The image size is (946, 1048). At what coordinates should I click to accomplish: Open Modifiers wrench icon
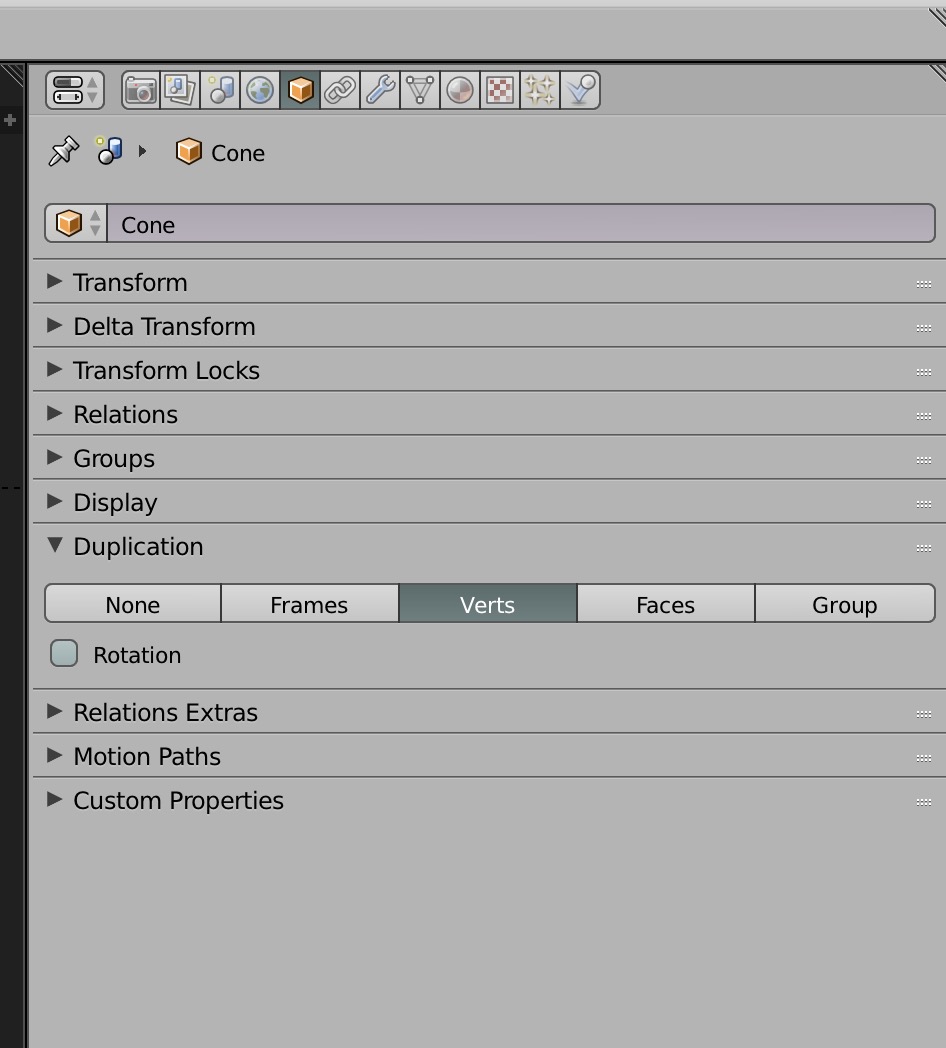pyautogui.click(x=380, y=90)
